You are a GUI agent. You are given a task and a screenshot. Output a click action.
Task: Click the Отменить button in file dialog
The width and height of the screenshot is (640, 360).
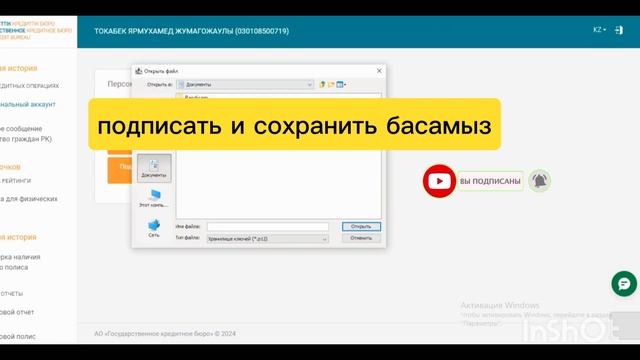coord(361,238)
